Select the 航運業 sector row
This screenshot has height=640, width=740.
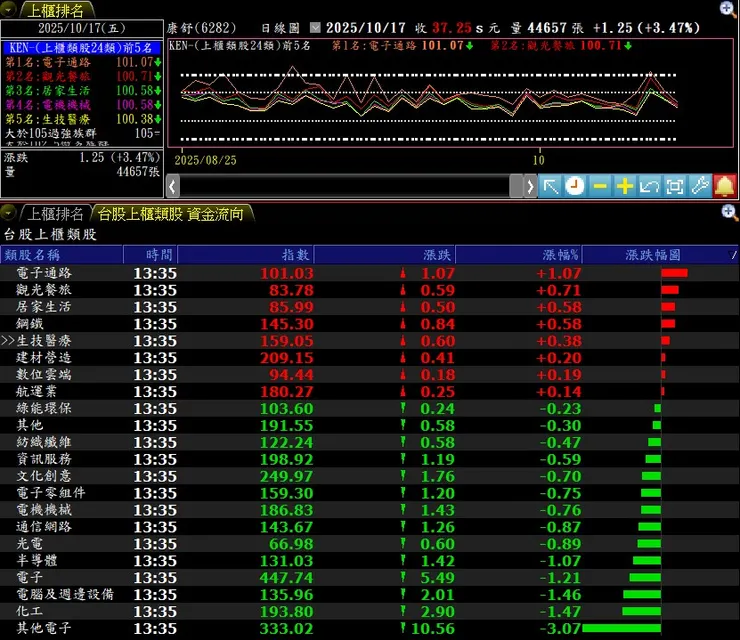pos(370,392)
